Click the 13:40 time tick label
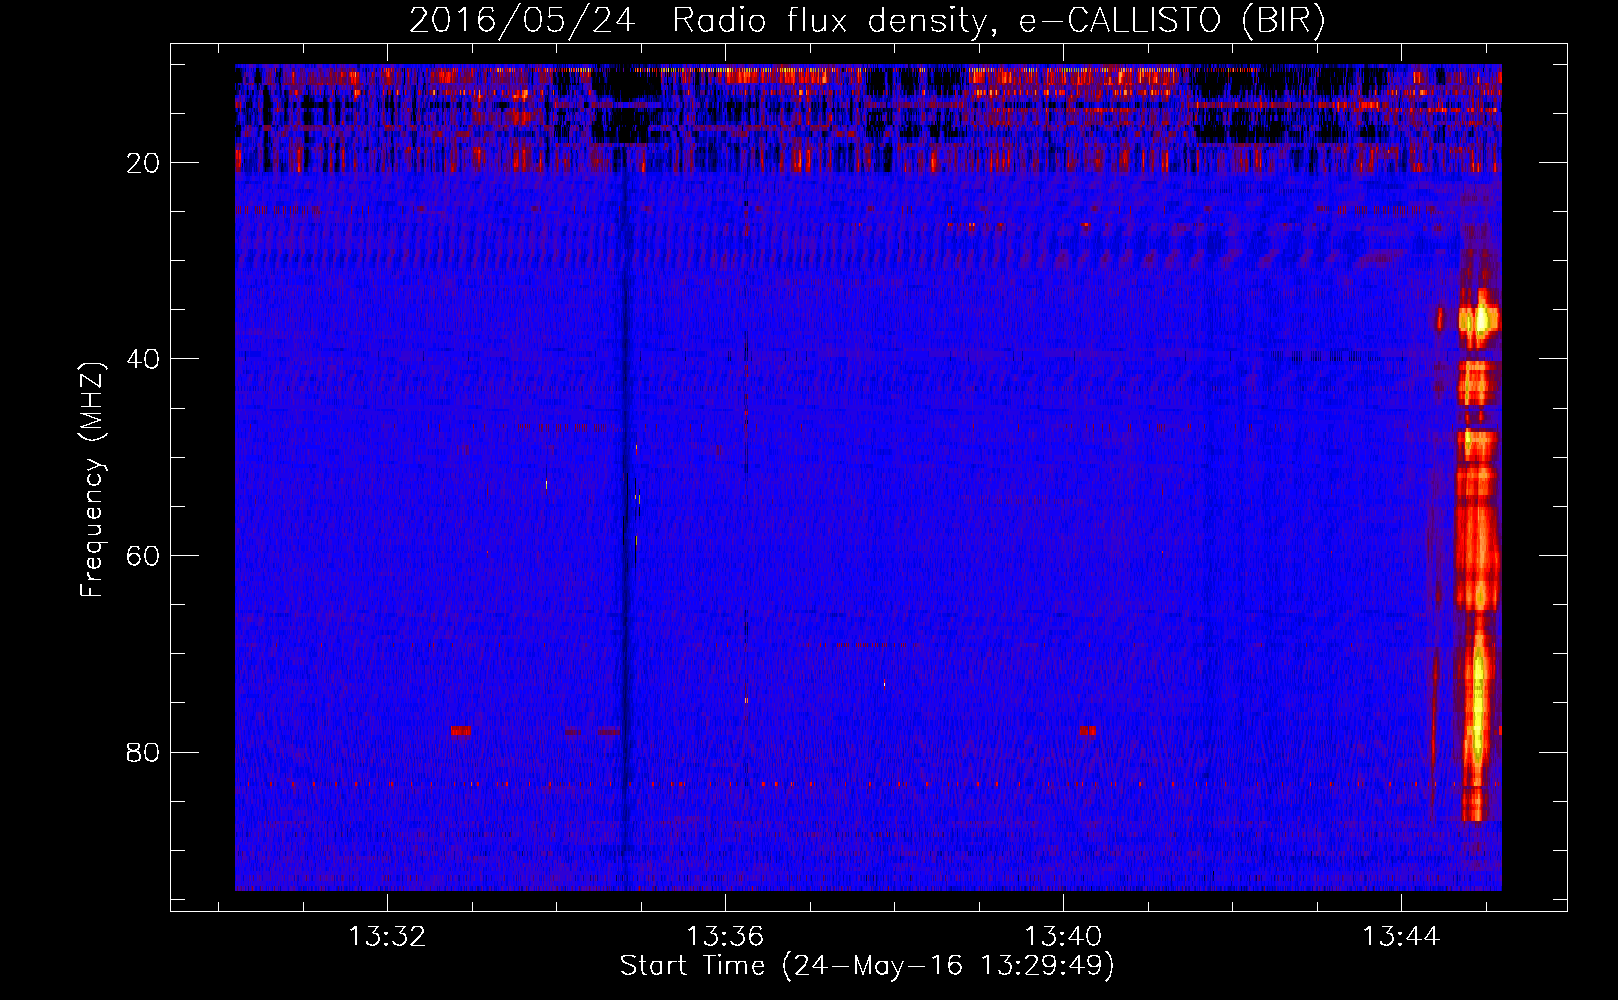This screenshot has height=1000, width=1618. point(1063,936)
